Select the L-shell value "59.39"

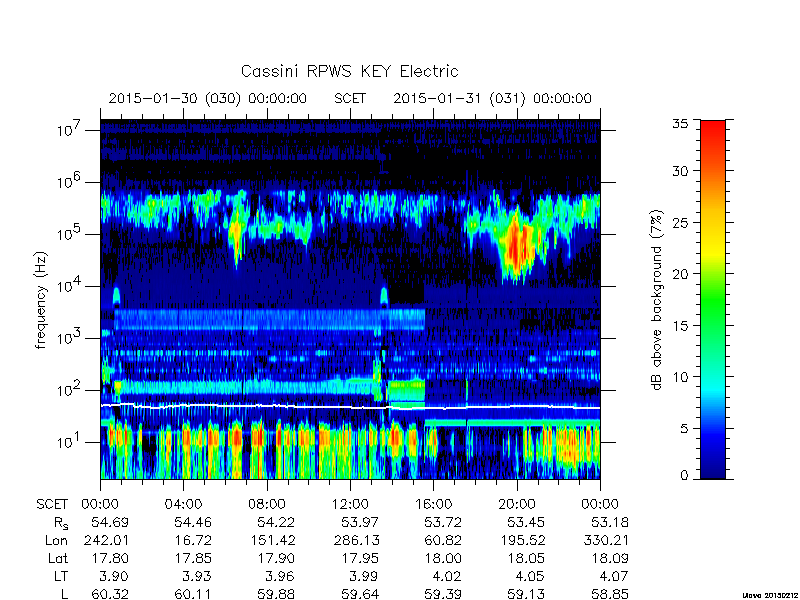tap(443, 594)
